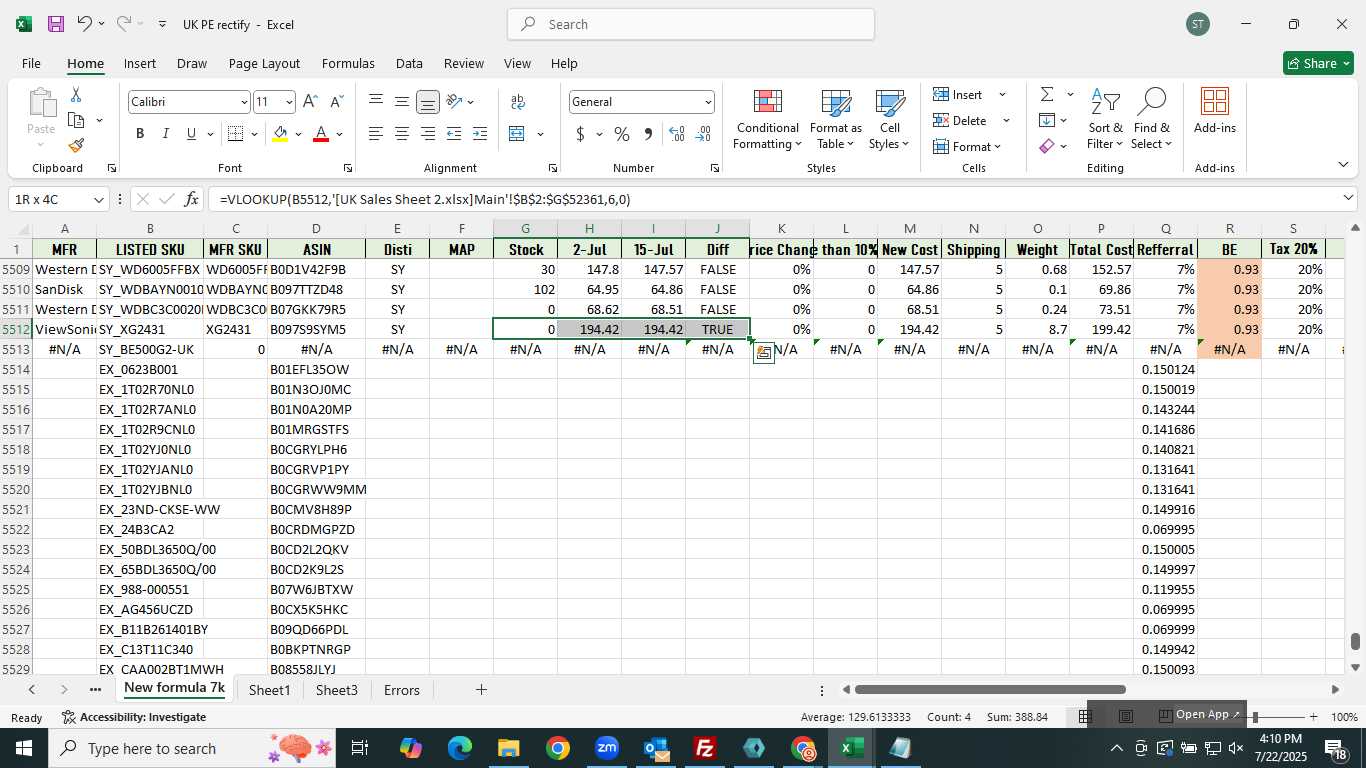Click the Accounting dollar format icon

580,134
